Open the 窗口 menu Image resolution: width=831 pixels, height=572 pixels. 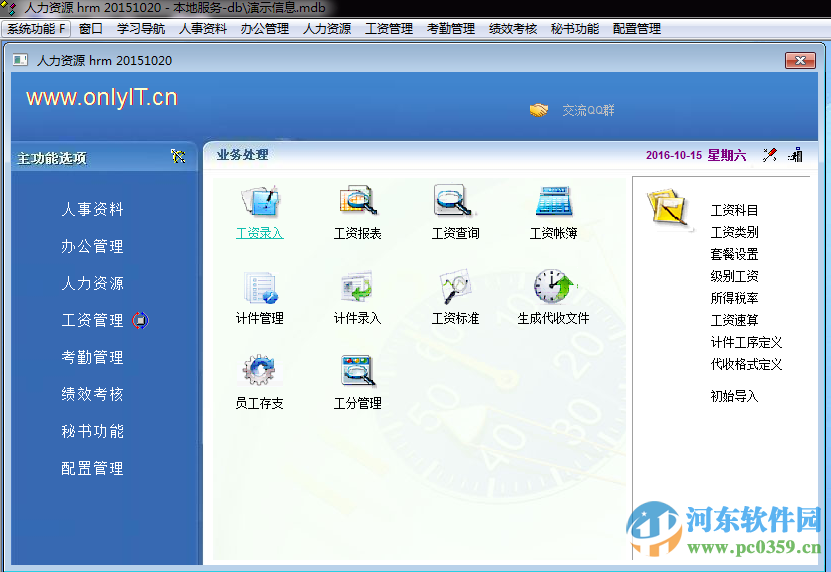91,29
